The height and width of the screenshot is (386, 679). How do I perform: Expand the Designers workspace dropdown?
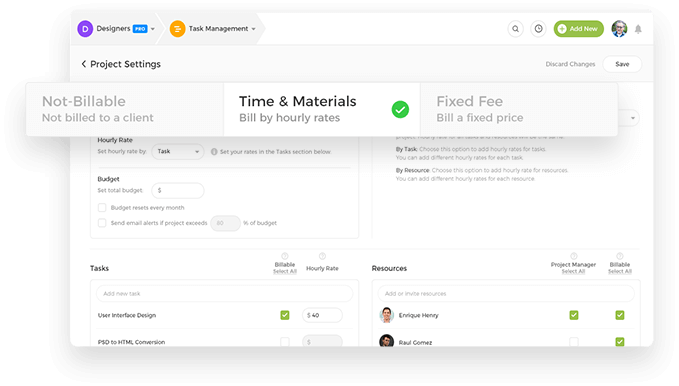[x=152, y=29]
